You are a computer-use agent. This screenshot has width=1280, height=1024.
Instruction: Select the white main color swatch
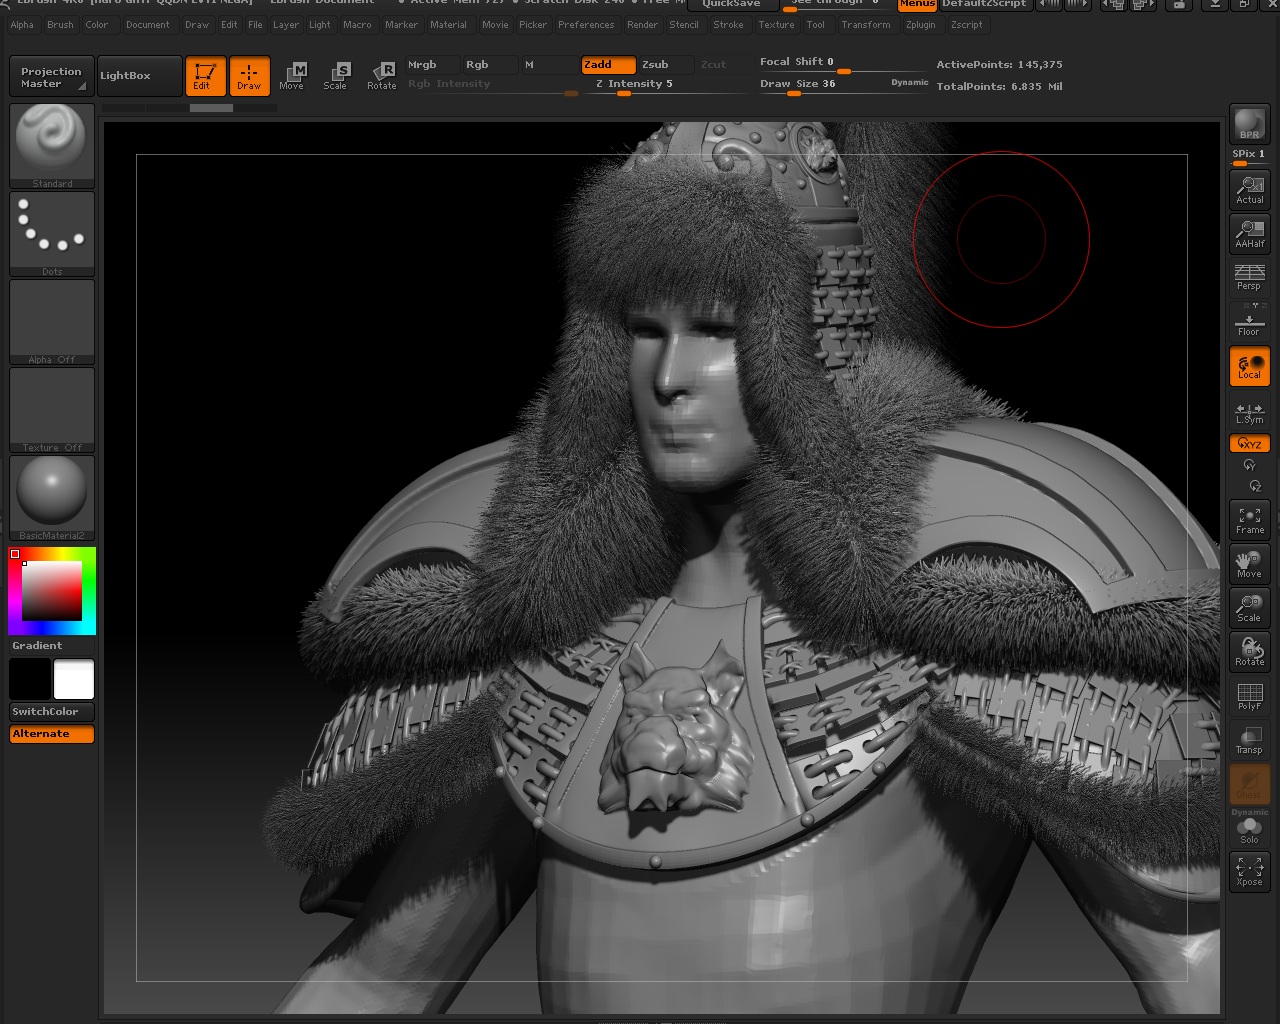tap(74, 679)
